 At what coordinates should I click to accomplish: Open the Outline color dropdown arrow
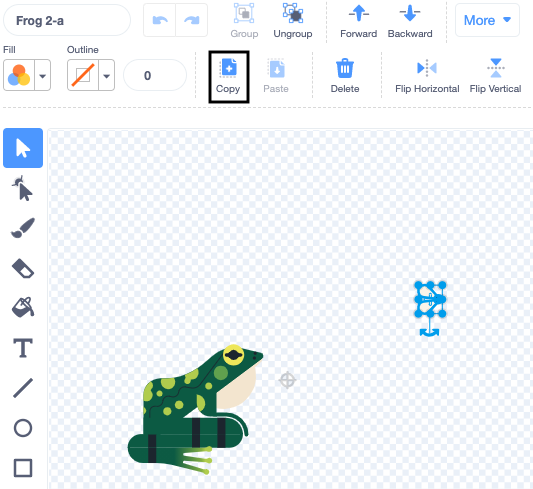tap(106, 75)
